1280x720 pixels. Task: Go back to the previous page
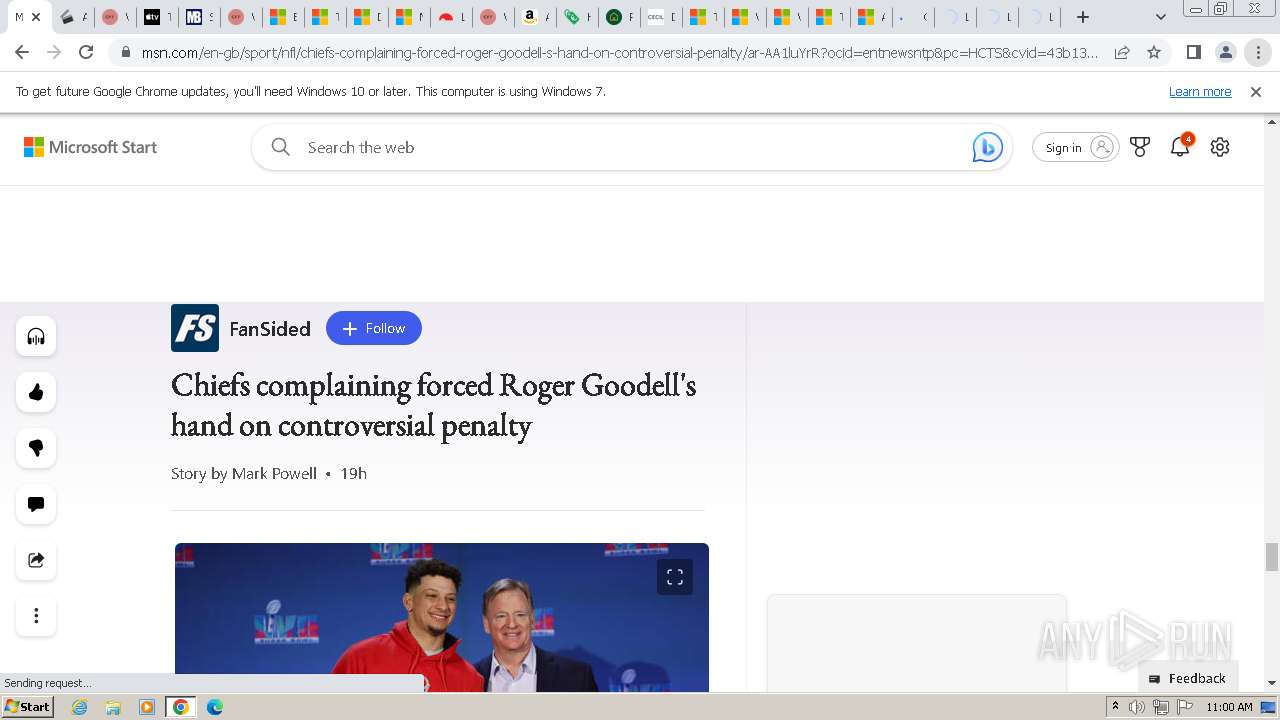point(22,52)
